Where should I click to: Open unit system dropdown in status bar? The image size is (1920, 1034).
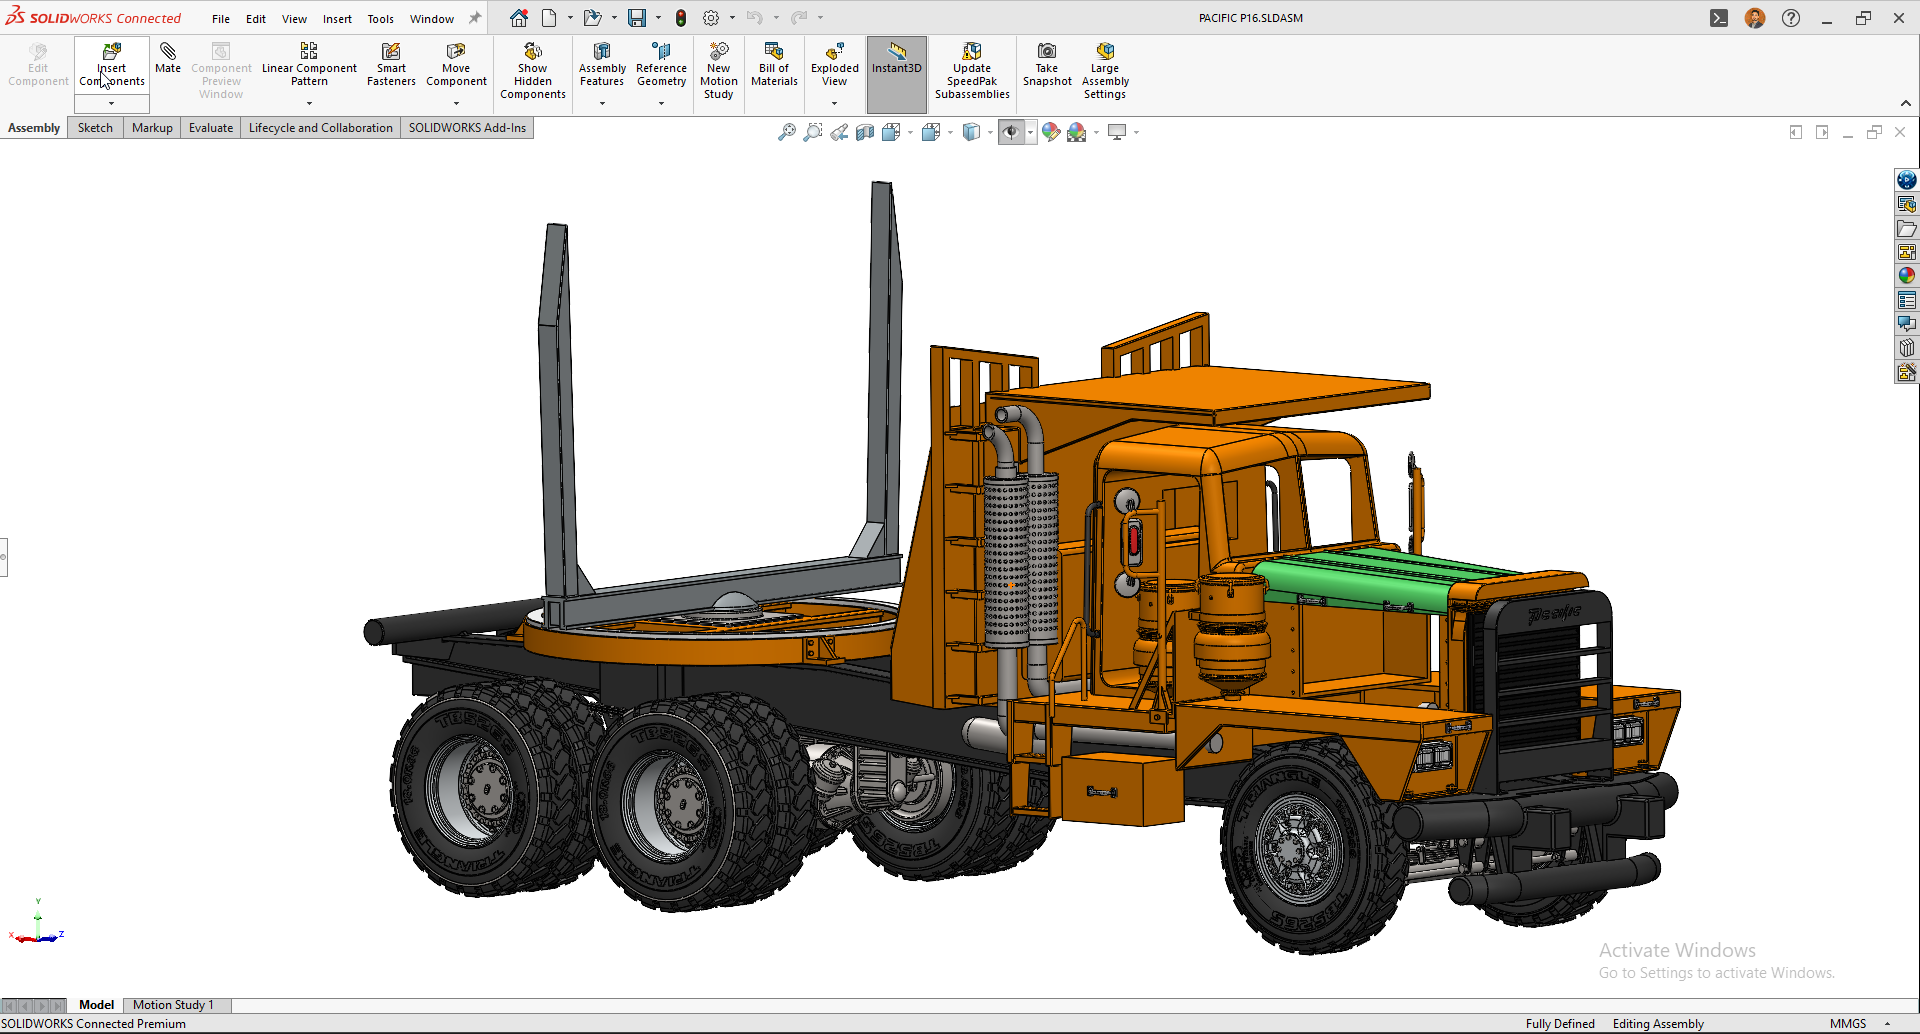1887,1024
